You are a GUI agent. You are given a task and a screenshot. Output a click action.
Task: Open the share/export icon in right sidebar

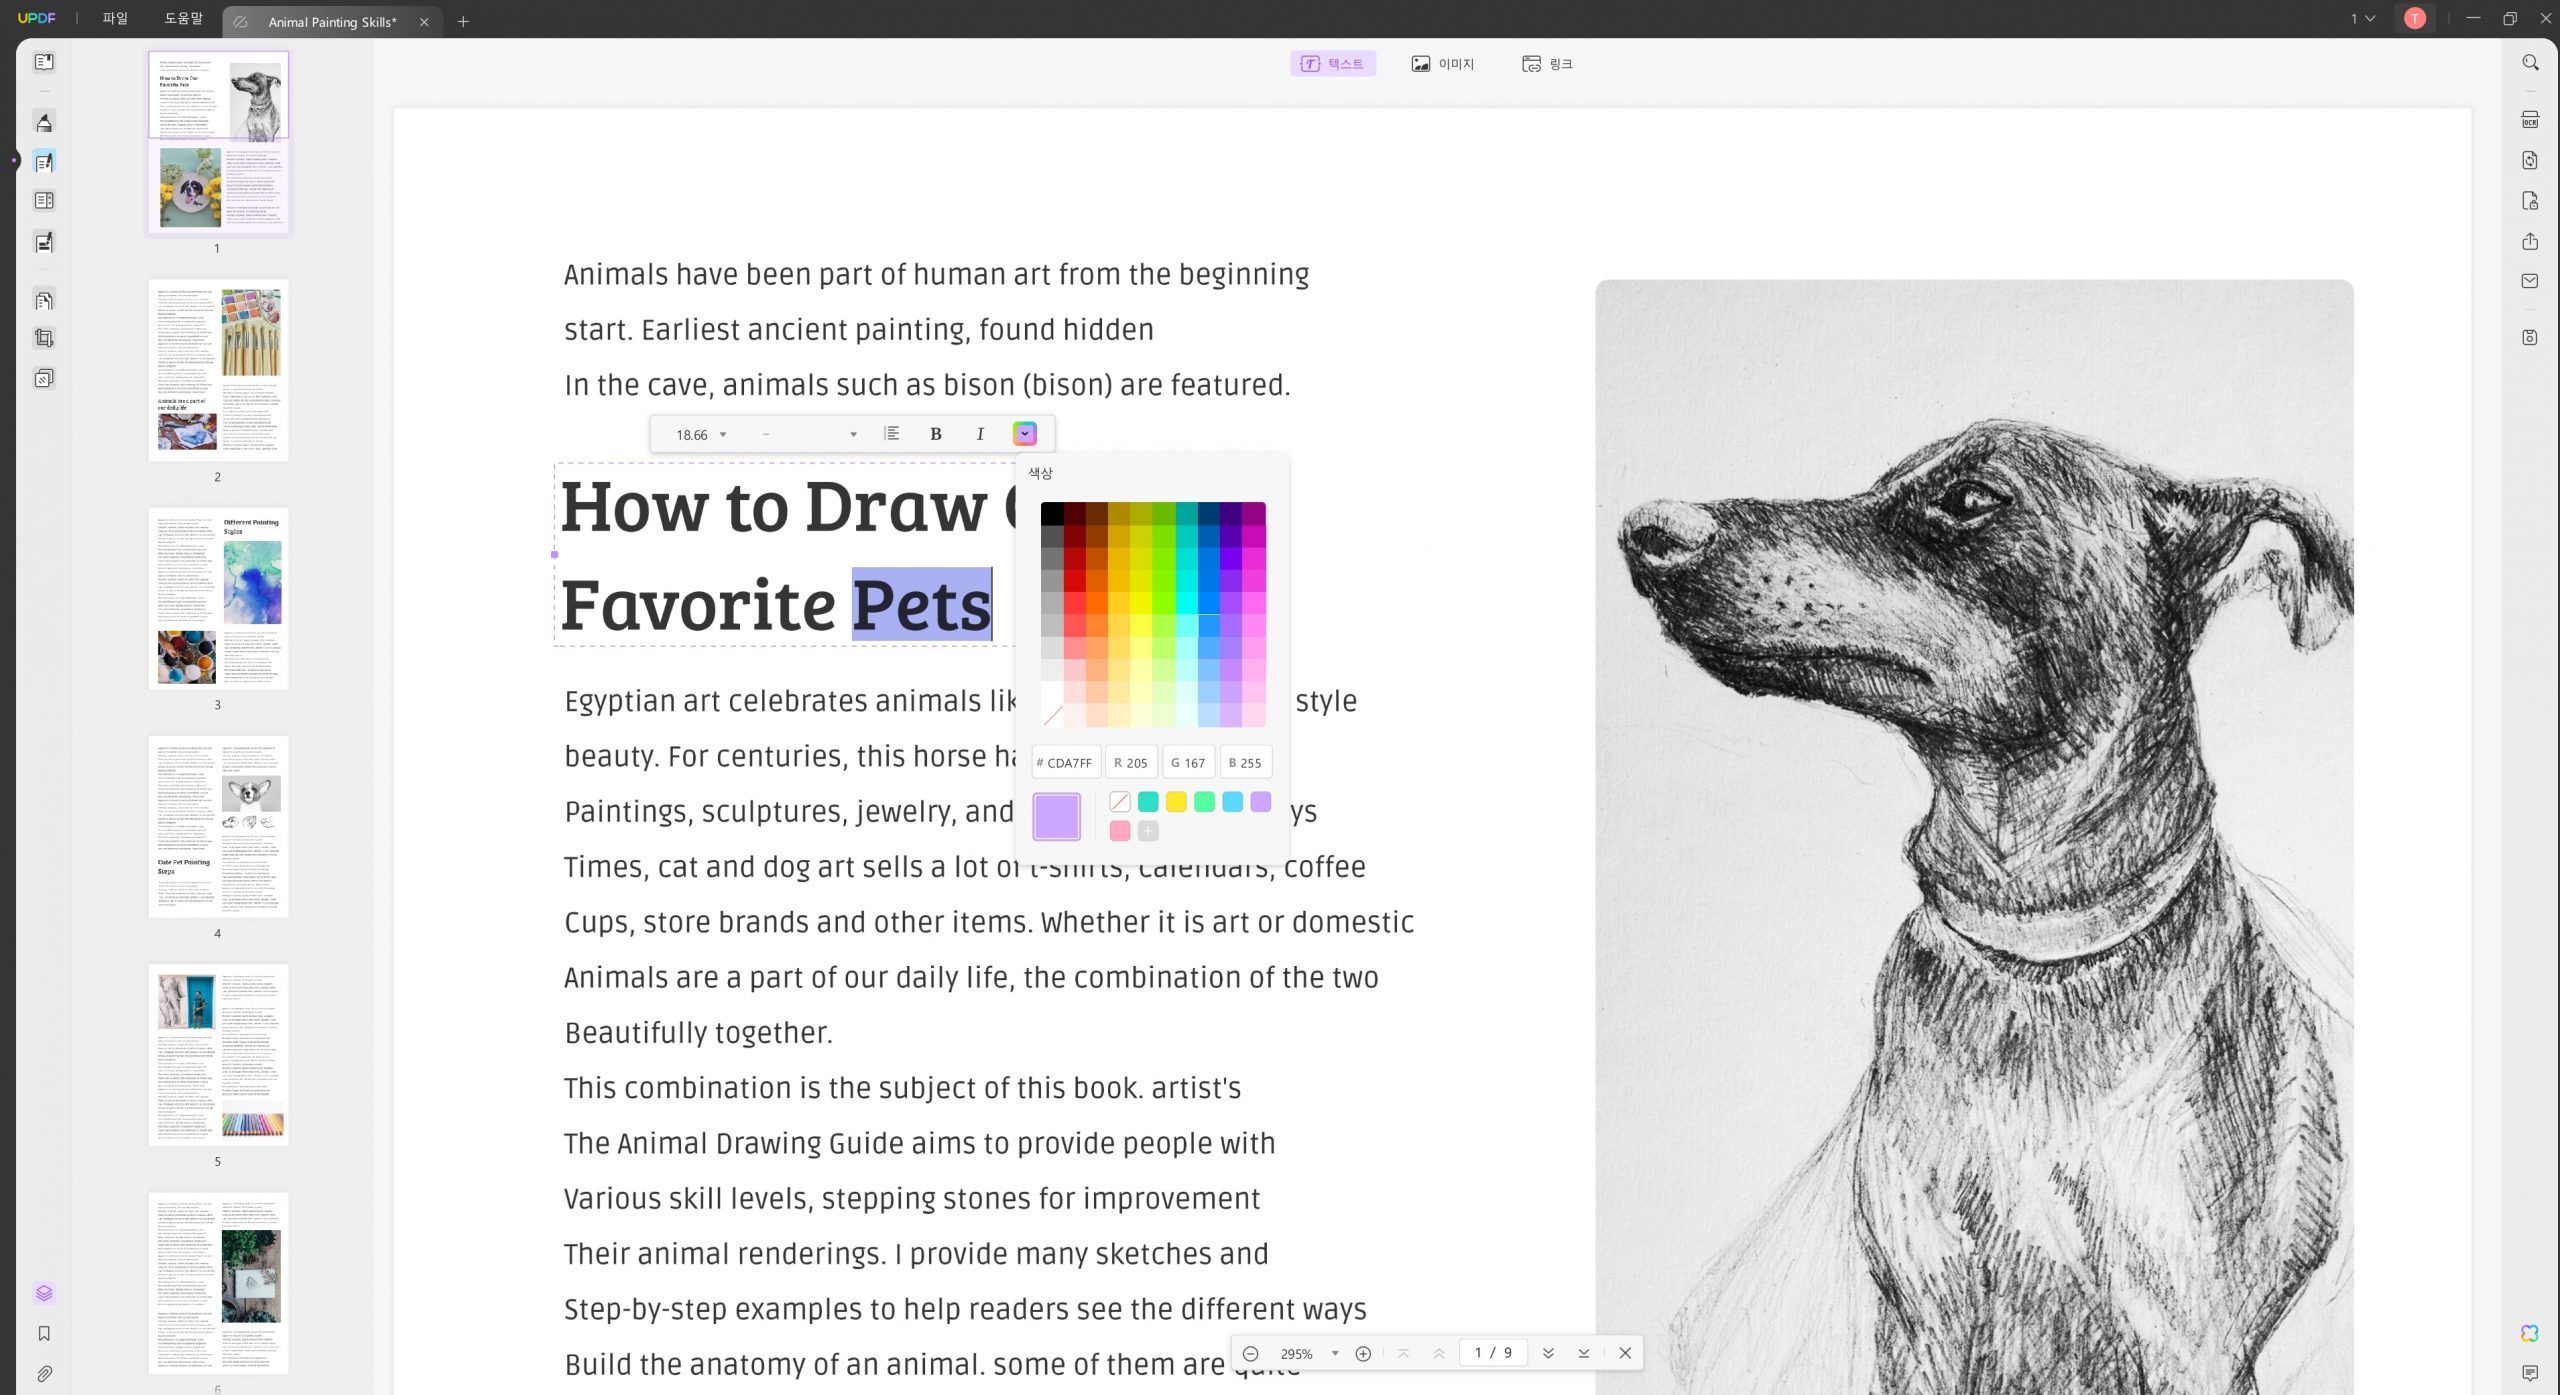pos(2530,242)
